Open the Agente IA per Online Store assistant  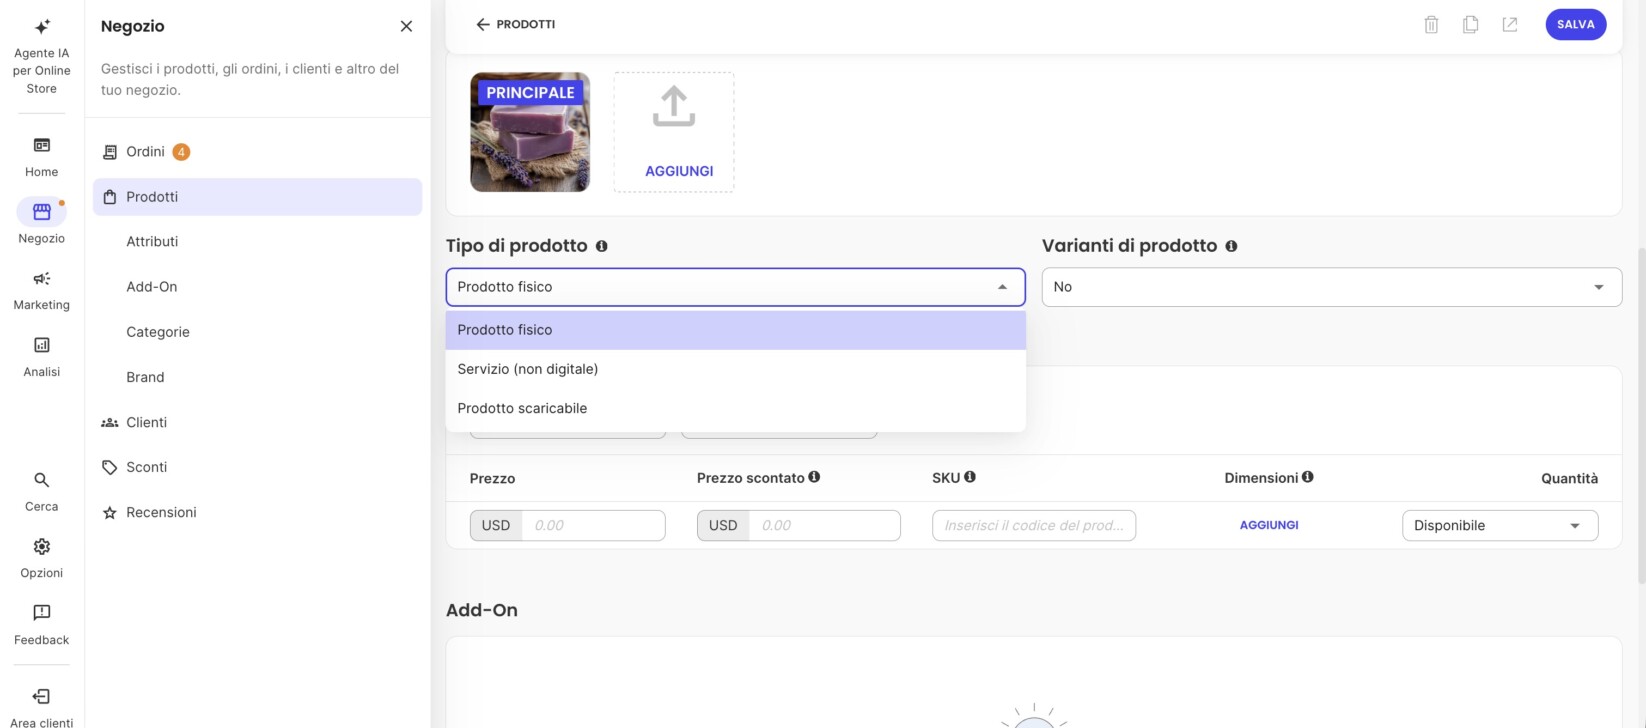point(42,56)
